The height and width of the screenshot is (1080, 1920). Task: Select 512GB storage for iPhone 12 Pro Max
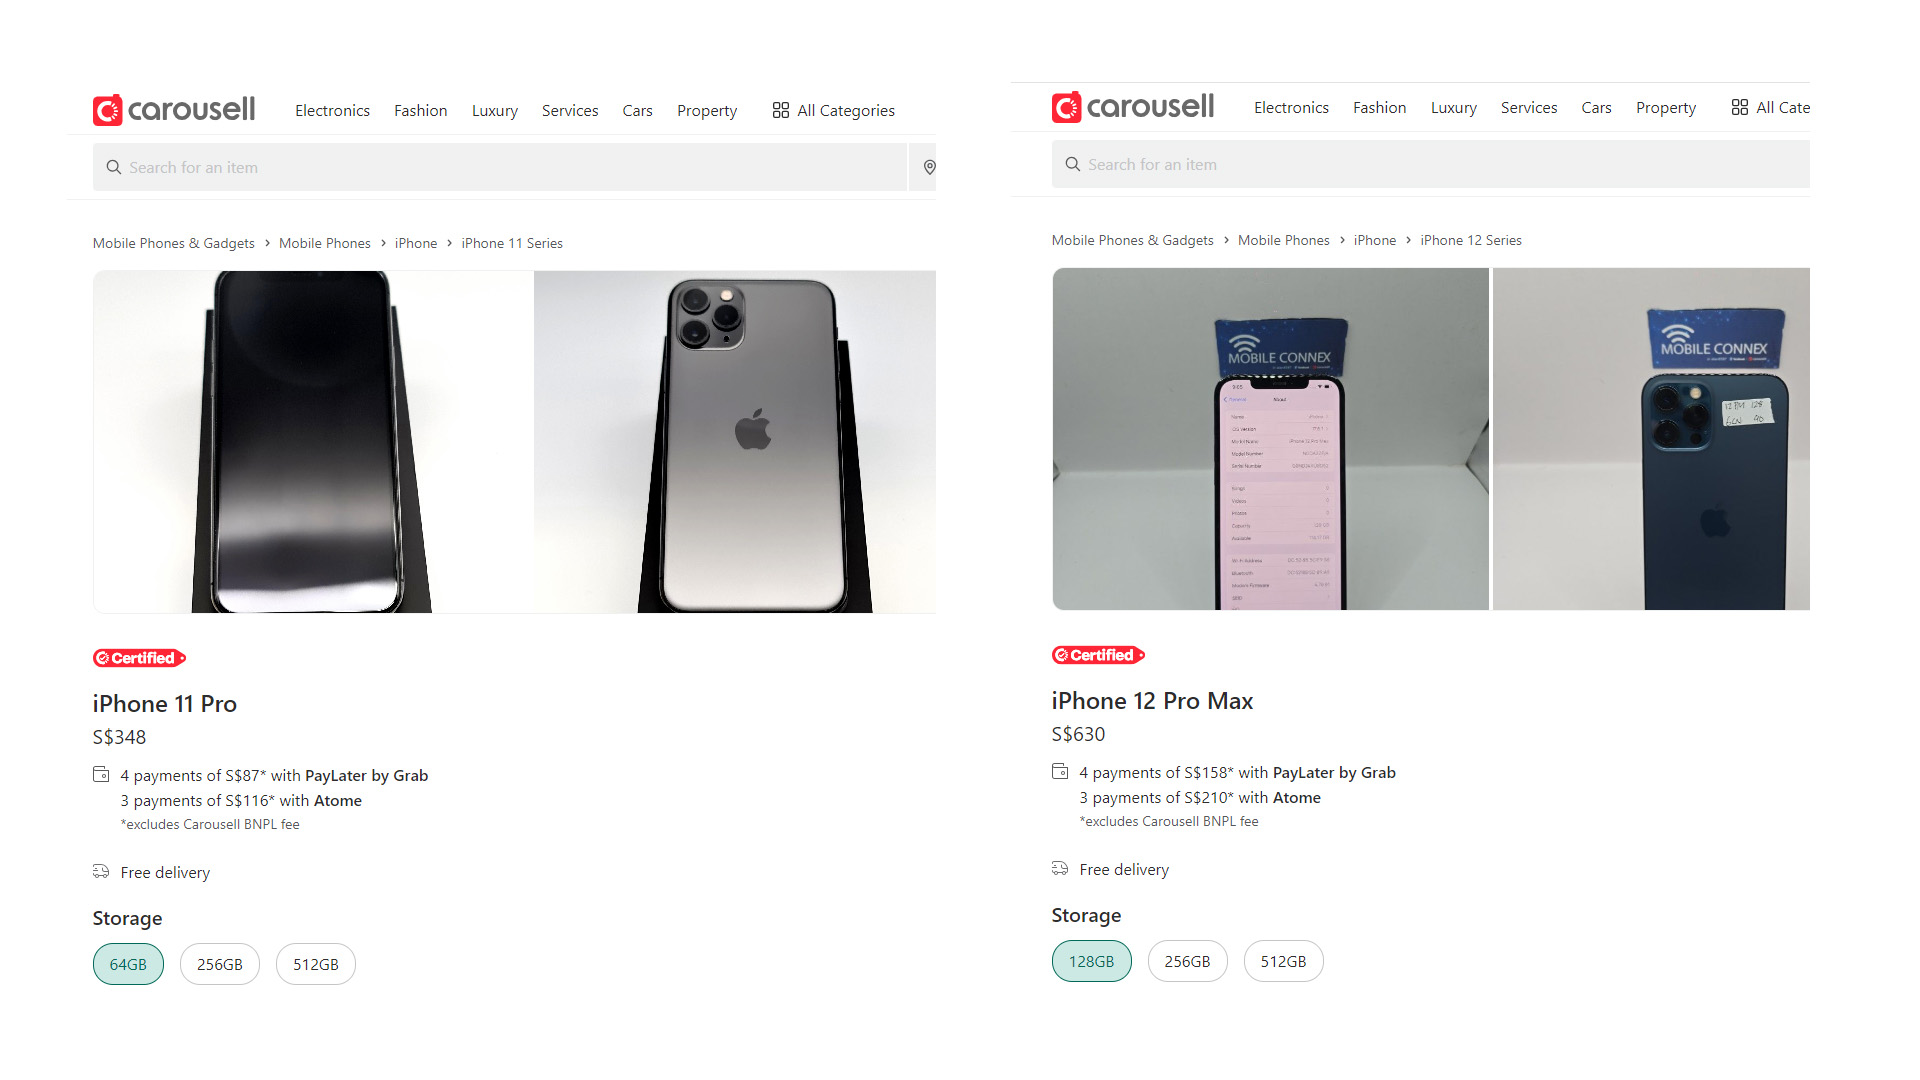pos(1283,961)
